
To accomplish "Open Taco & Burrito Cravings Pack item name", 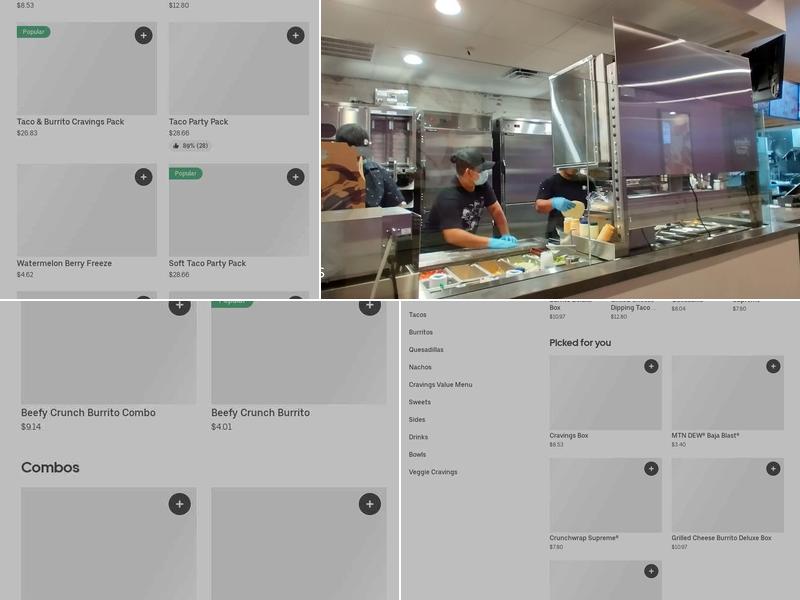I will pyautogui.click(x=70, y=121).
